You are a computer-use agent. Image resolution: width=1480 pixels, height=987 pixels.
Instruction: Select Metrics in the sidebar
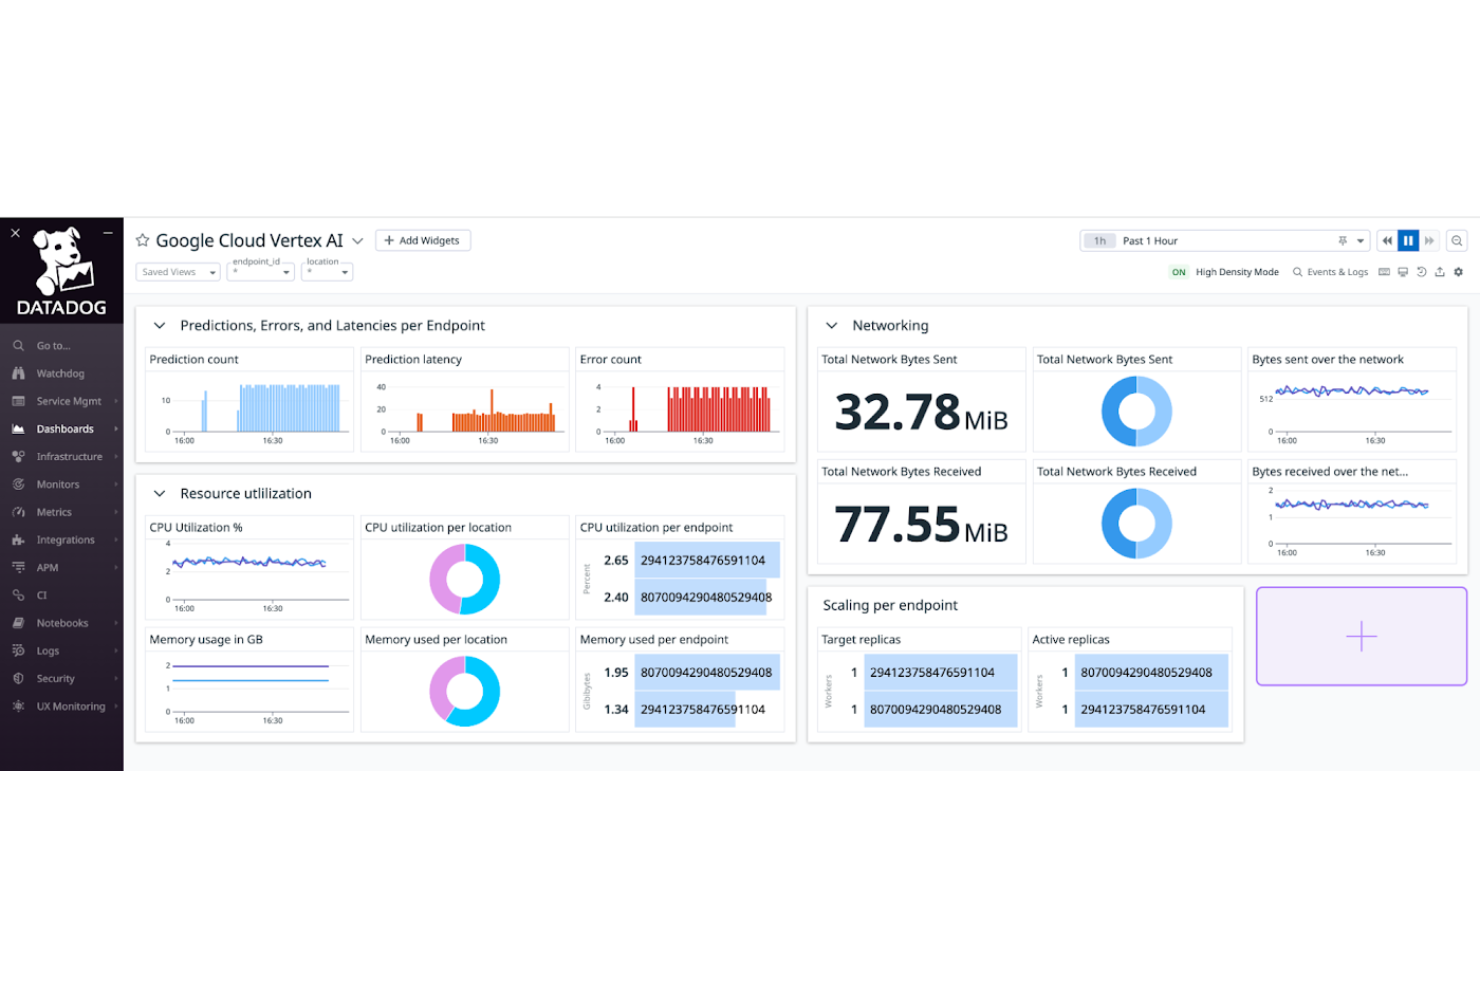click(x=52, y=512)
